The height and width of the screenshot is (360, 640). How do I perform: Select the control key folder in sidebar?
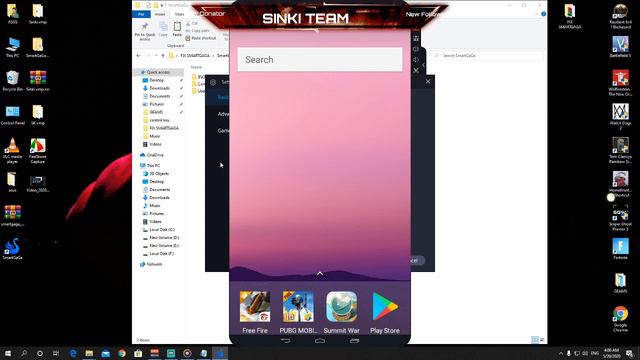pyautogui.click(x=160, y=120)
